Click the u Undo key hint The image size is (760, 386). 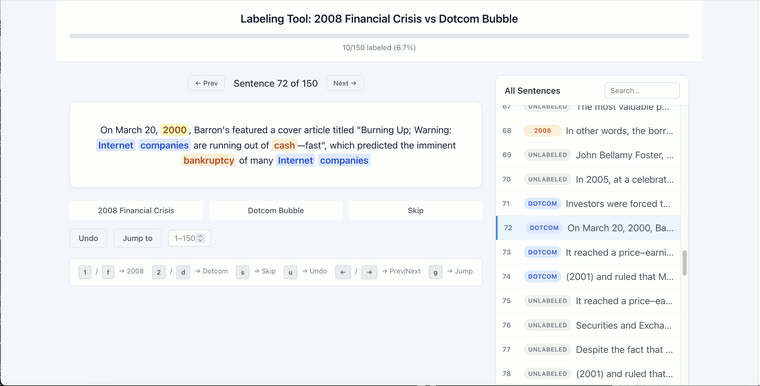[290, 272]
